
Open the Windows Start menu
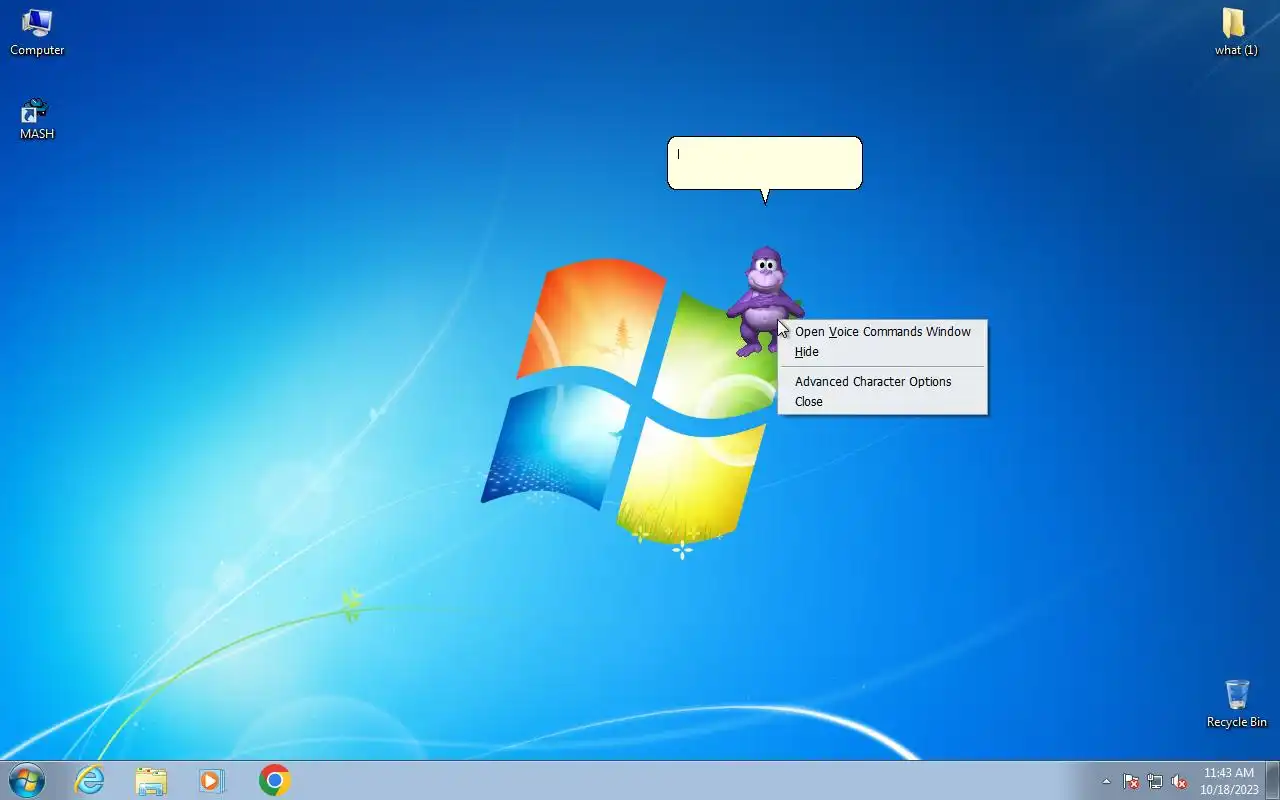click(x=26, y=780)
